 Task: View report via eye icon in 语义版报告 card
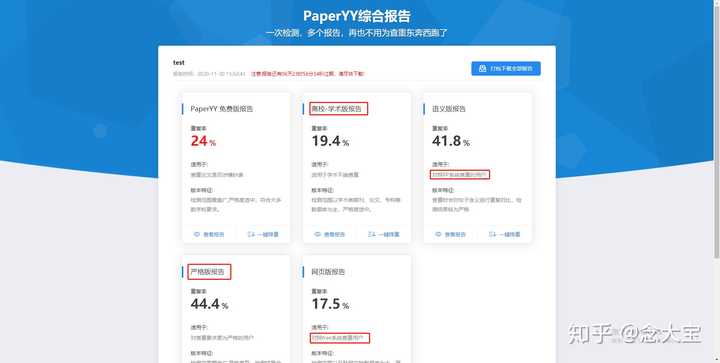[x=438, y=234]
